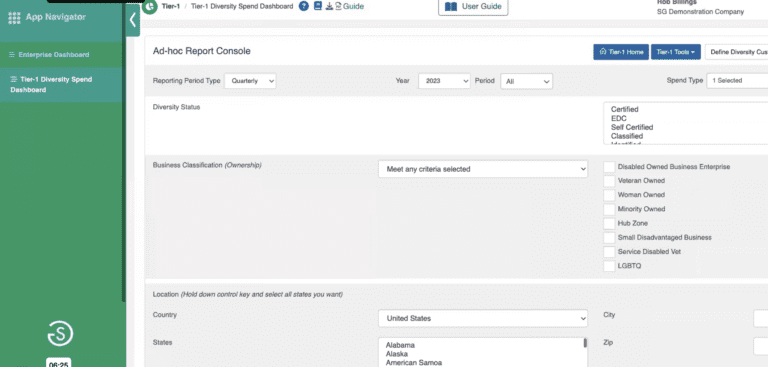Check Small Disadvantaged Business box
The height and width of the screenshot is (367, 768).
[x=609, y=238]
